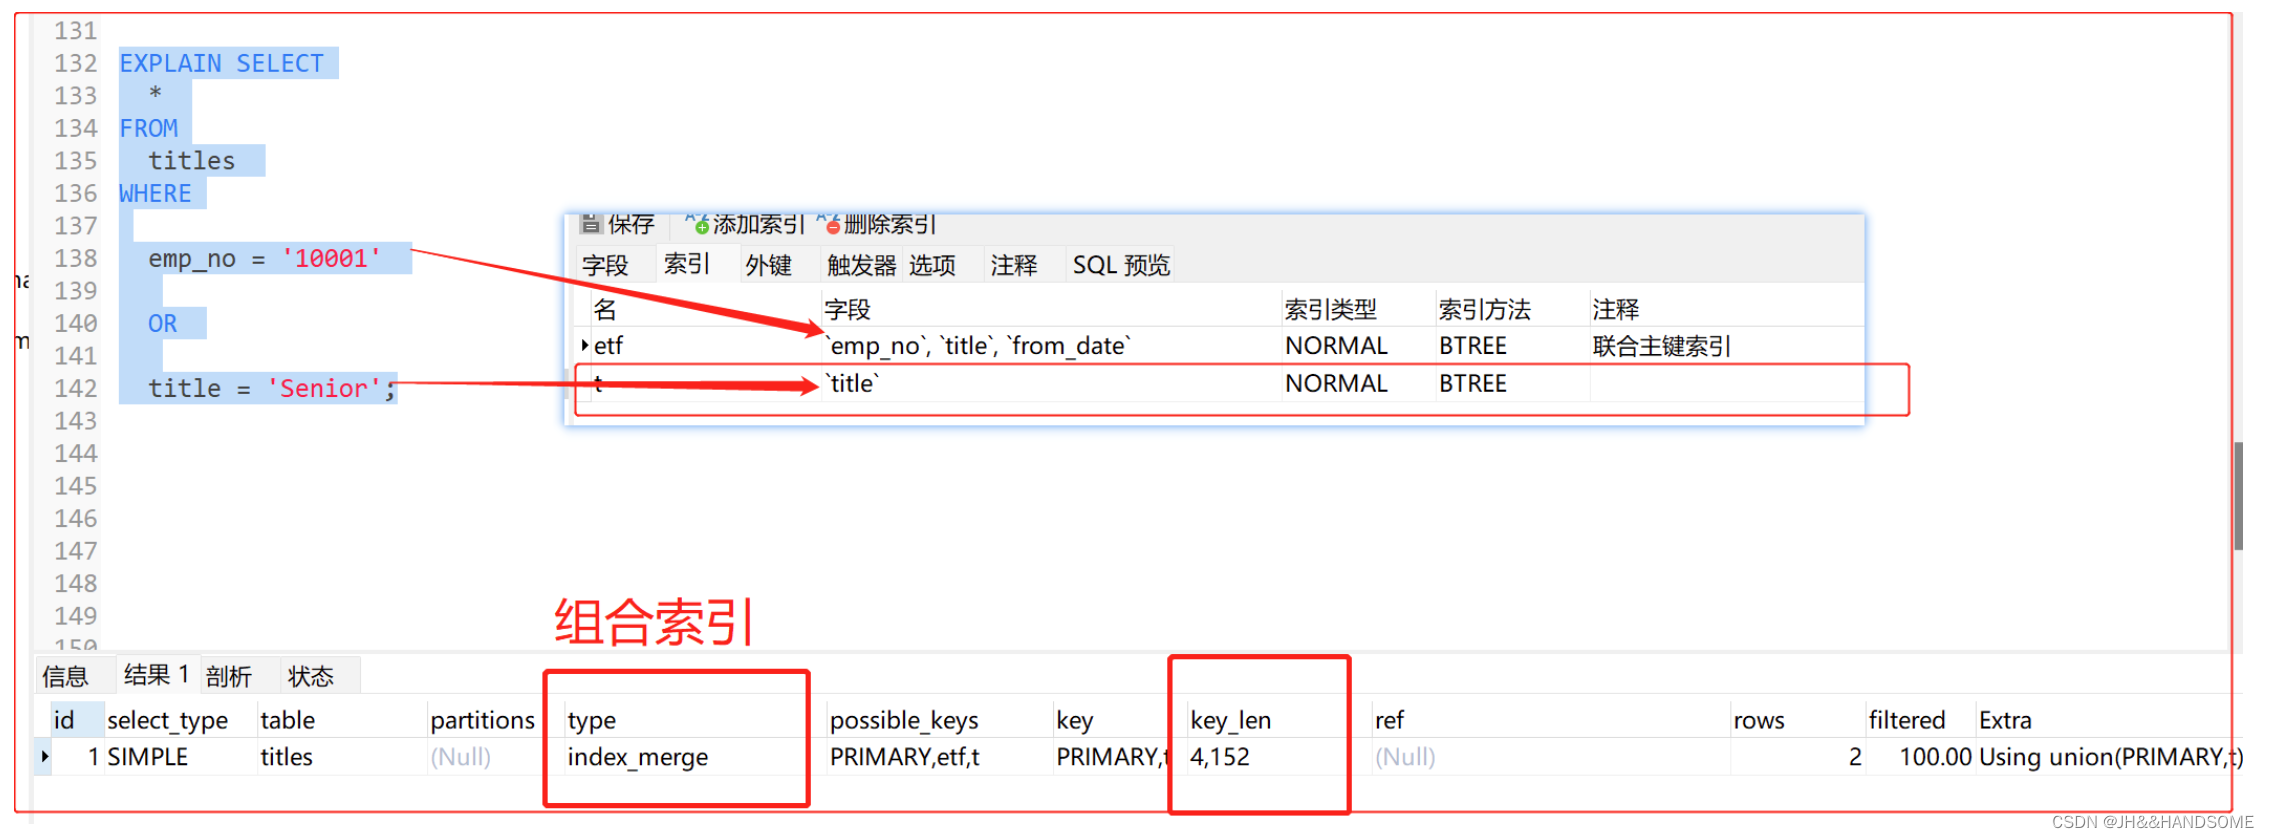Open the SQL 预览 tab

click(1121, 265)
